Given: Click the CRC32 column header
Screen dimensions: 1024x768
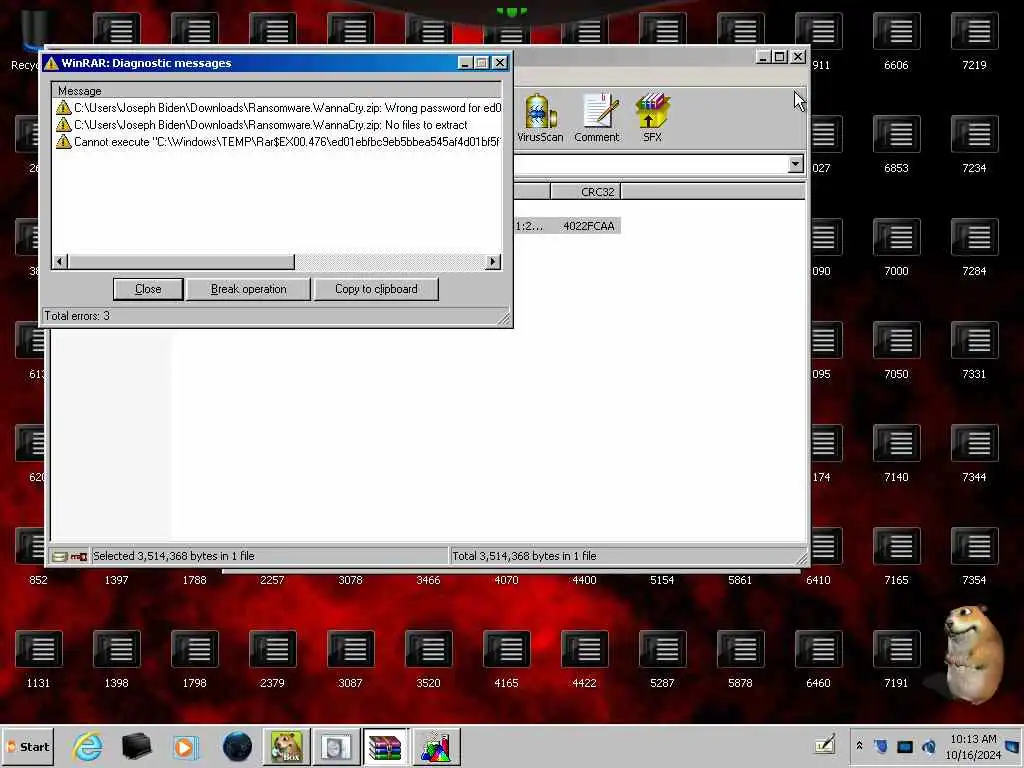Looking at the screenshot, I should (586, 192).
